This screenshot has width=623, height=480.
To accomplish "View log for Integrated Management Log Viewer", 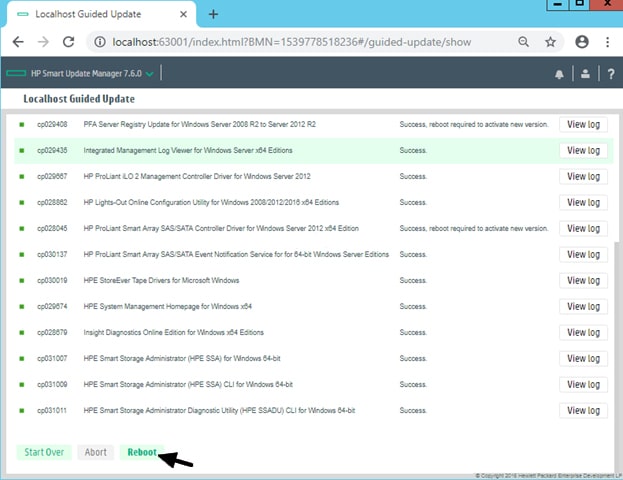I will coord(583,151).
